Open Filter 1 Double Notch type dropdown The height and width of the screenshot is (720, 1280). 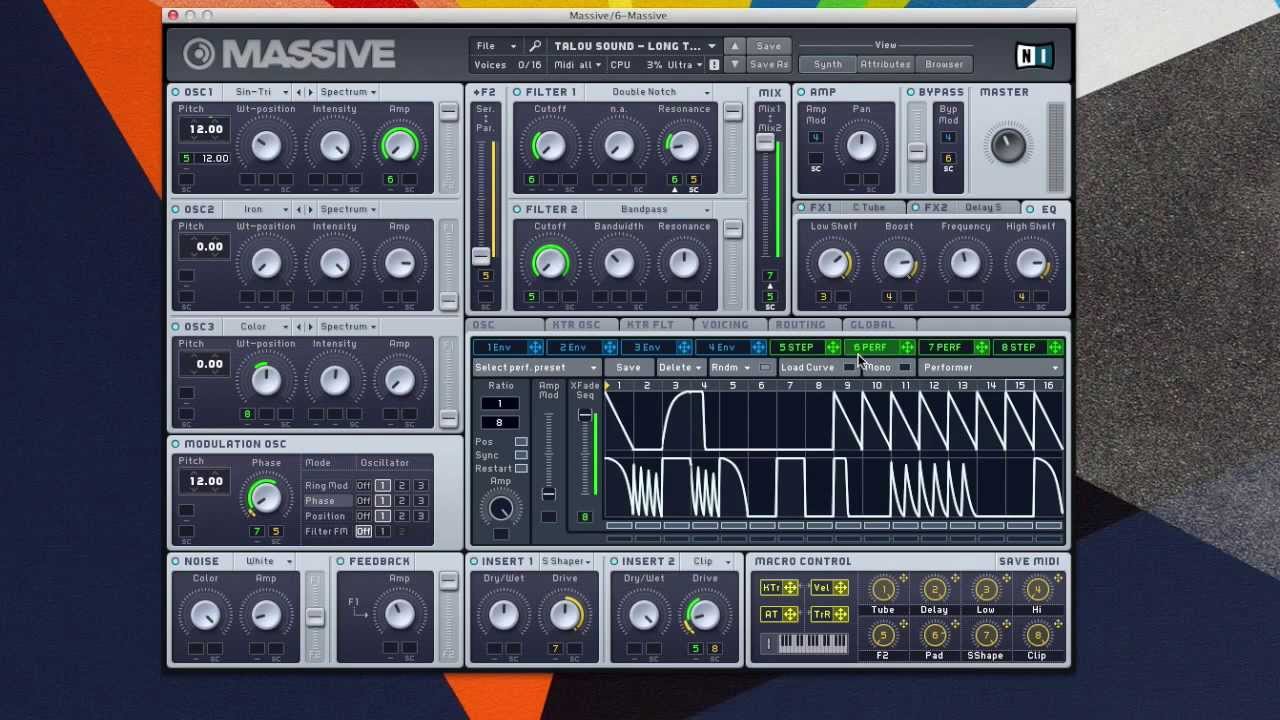click(x=650, y=92)
